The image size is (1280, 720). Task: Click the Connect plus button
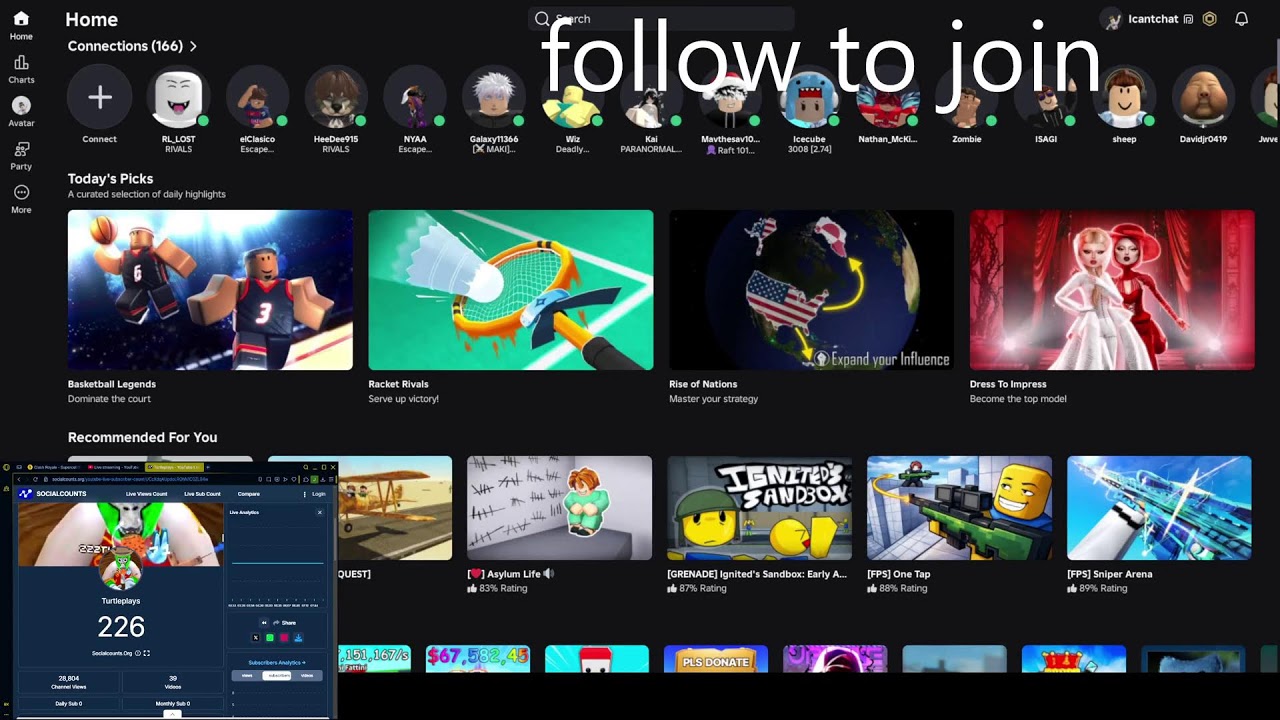coord(99,97)
